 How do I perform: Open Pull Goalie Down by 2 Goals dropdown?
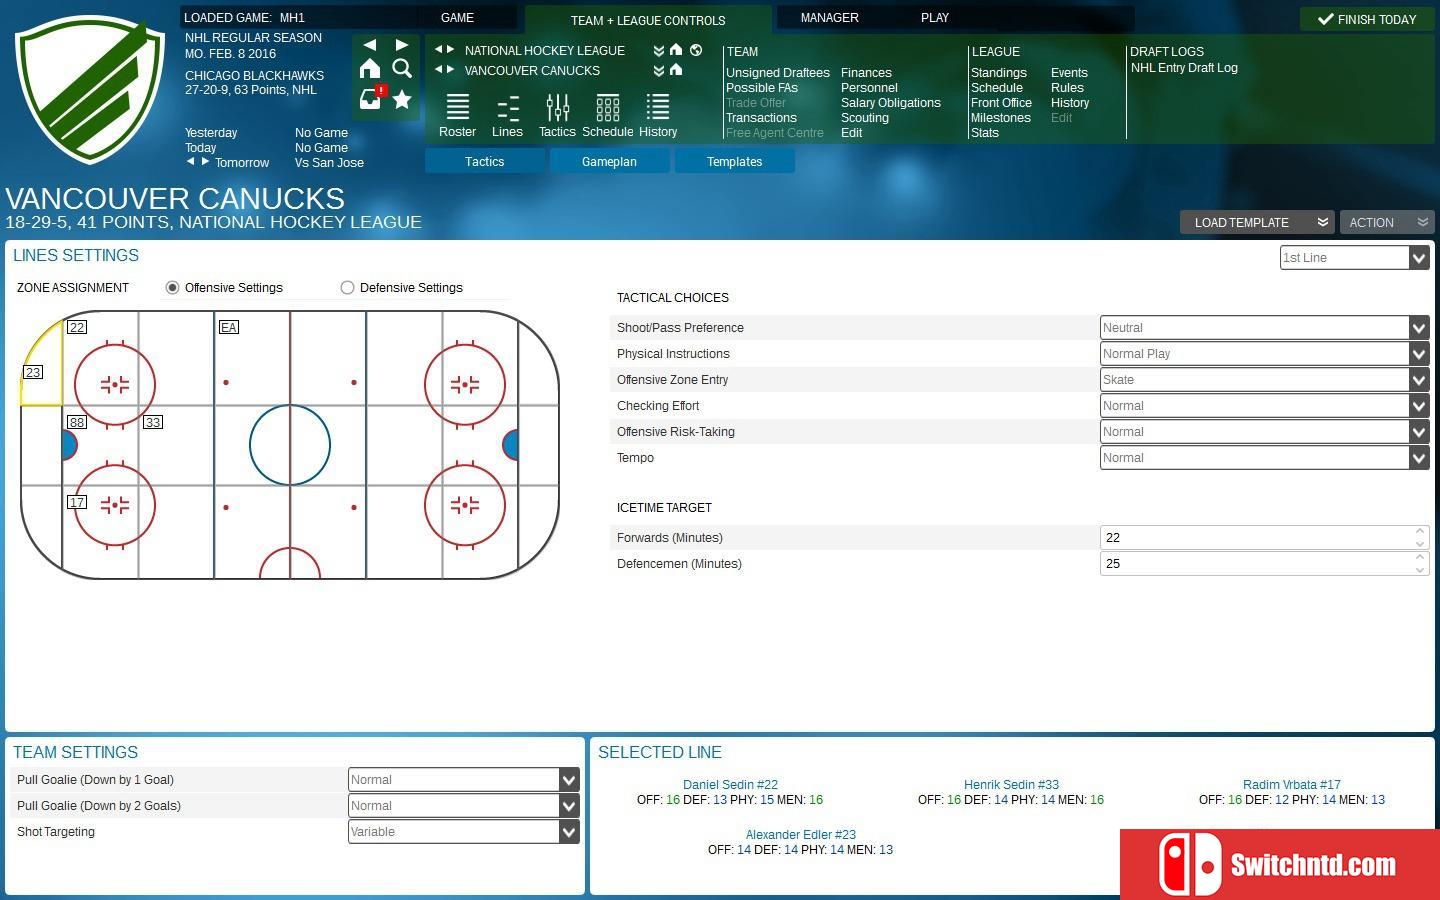tap(464, 805)
